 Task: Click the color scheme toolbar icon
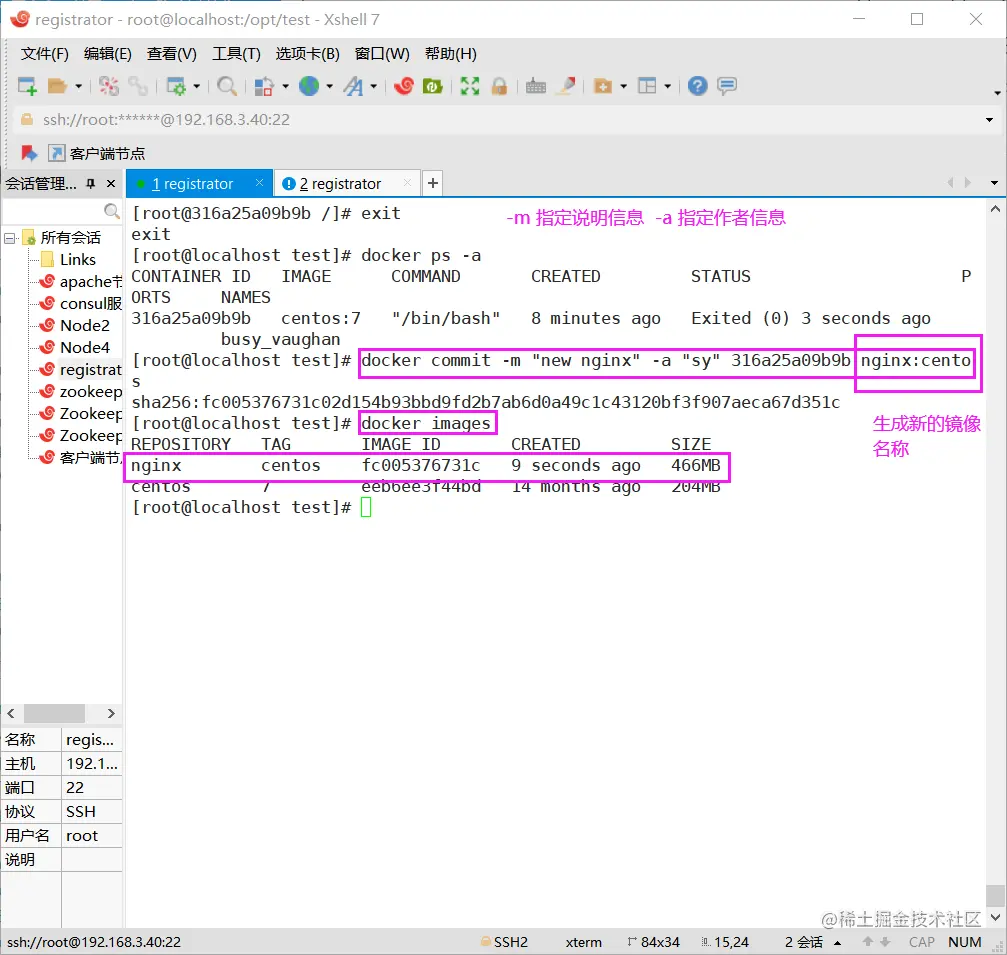point(264,85)
